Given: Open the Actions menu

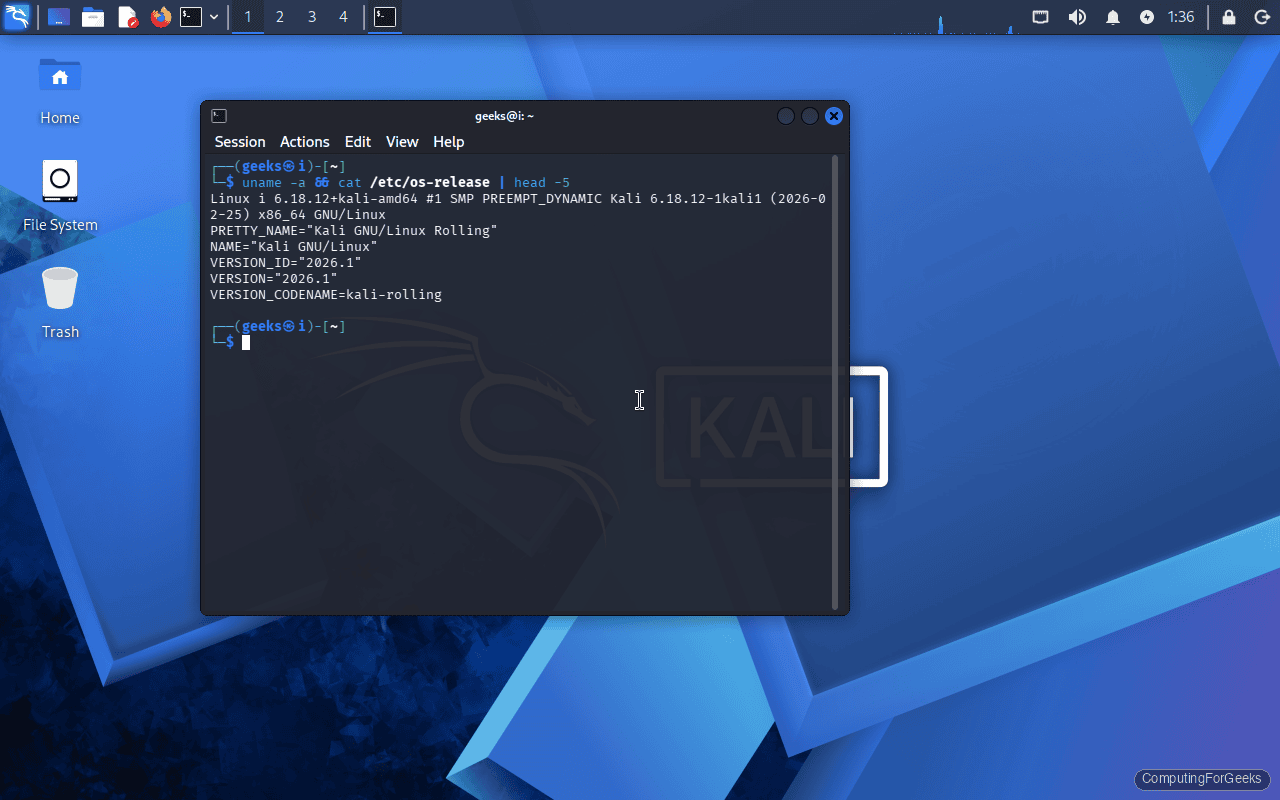Looking at the screenshot, I should tap(304, 141).
